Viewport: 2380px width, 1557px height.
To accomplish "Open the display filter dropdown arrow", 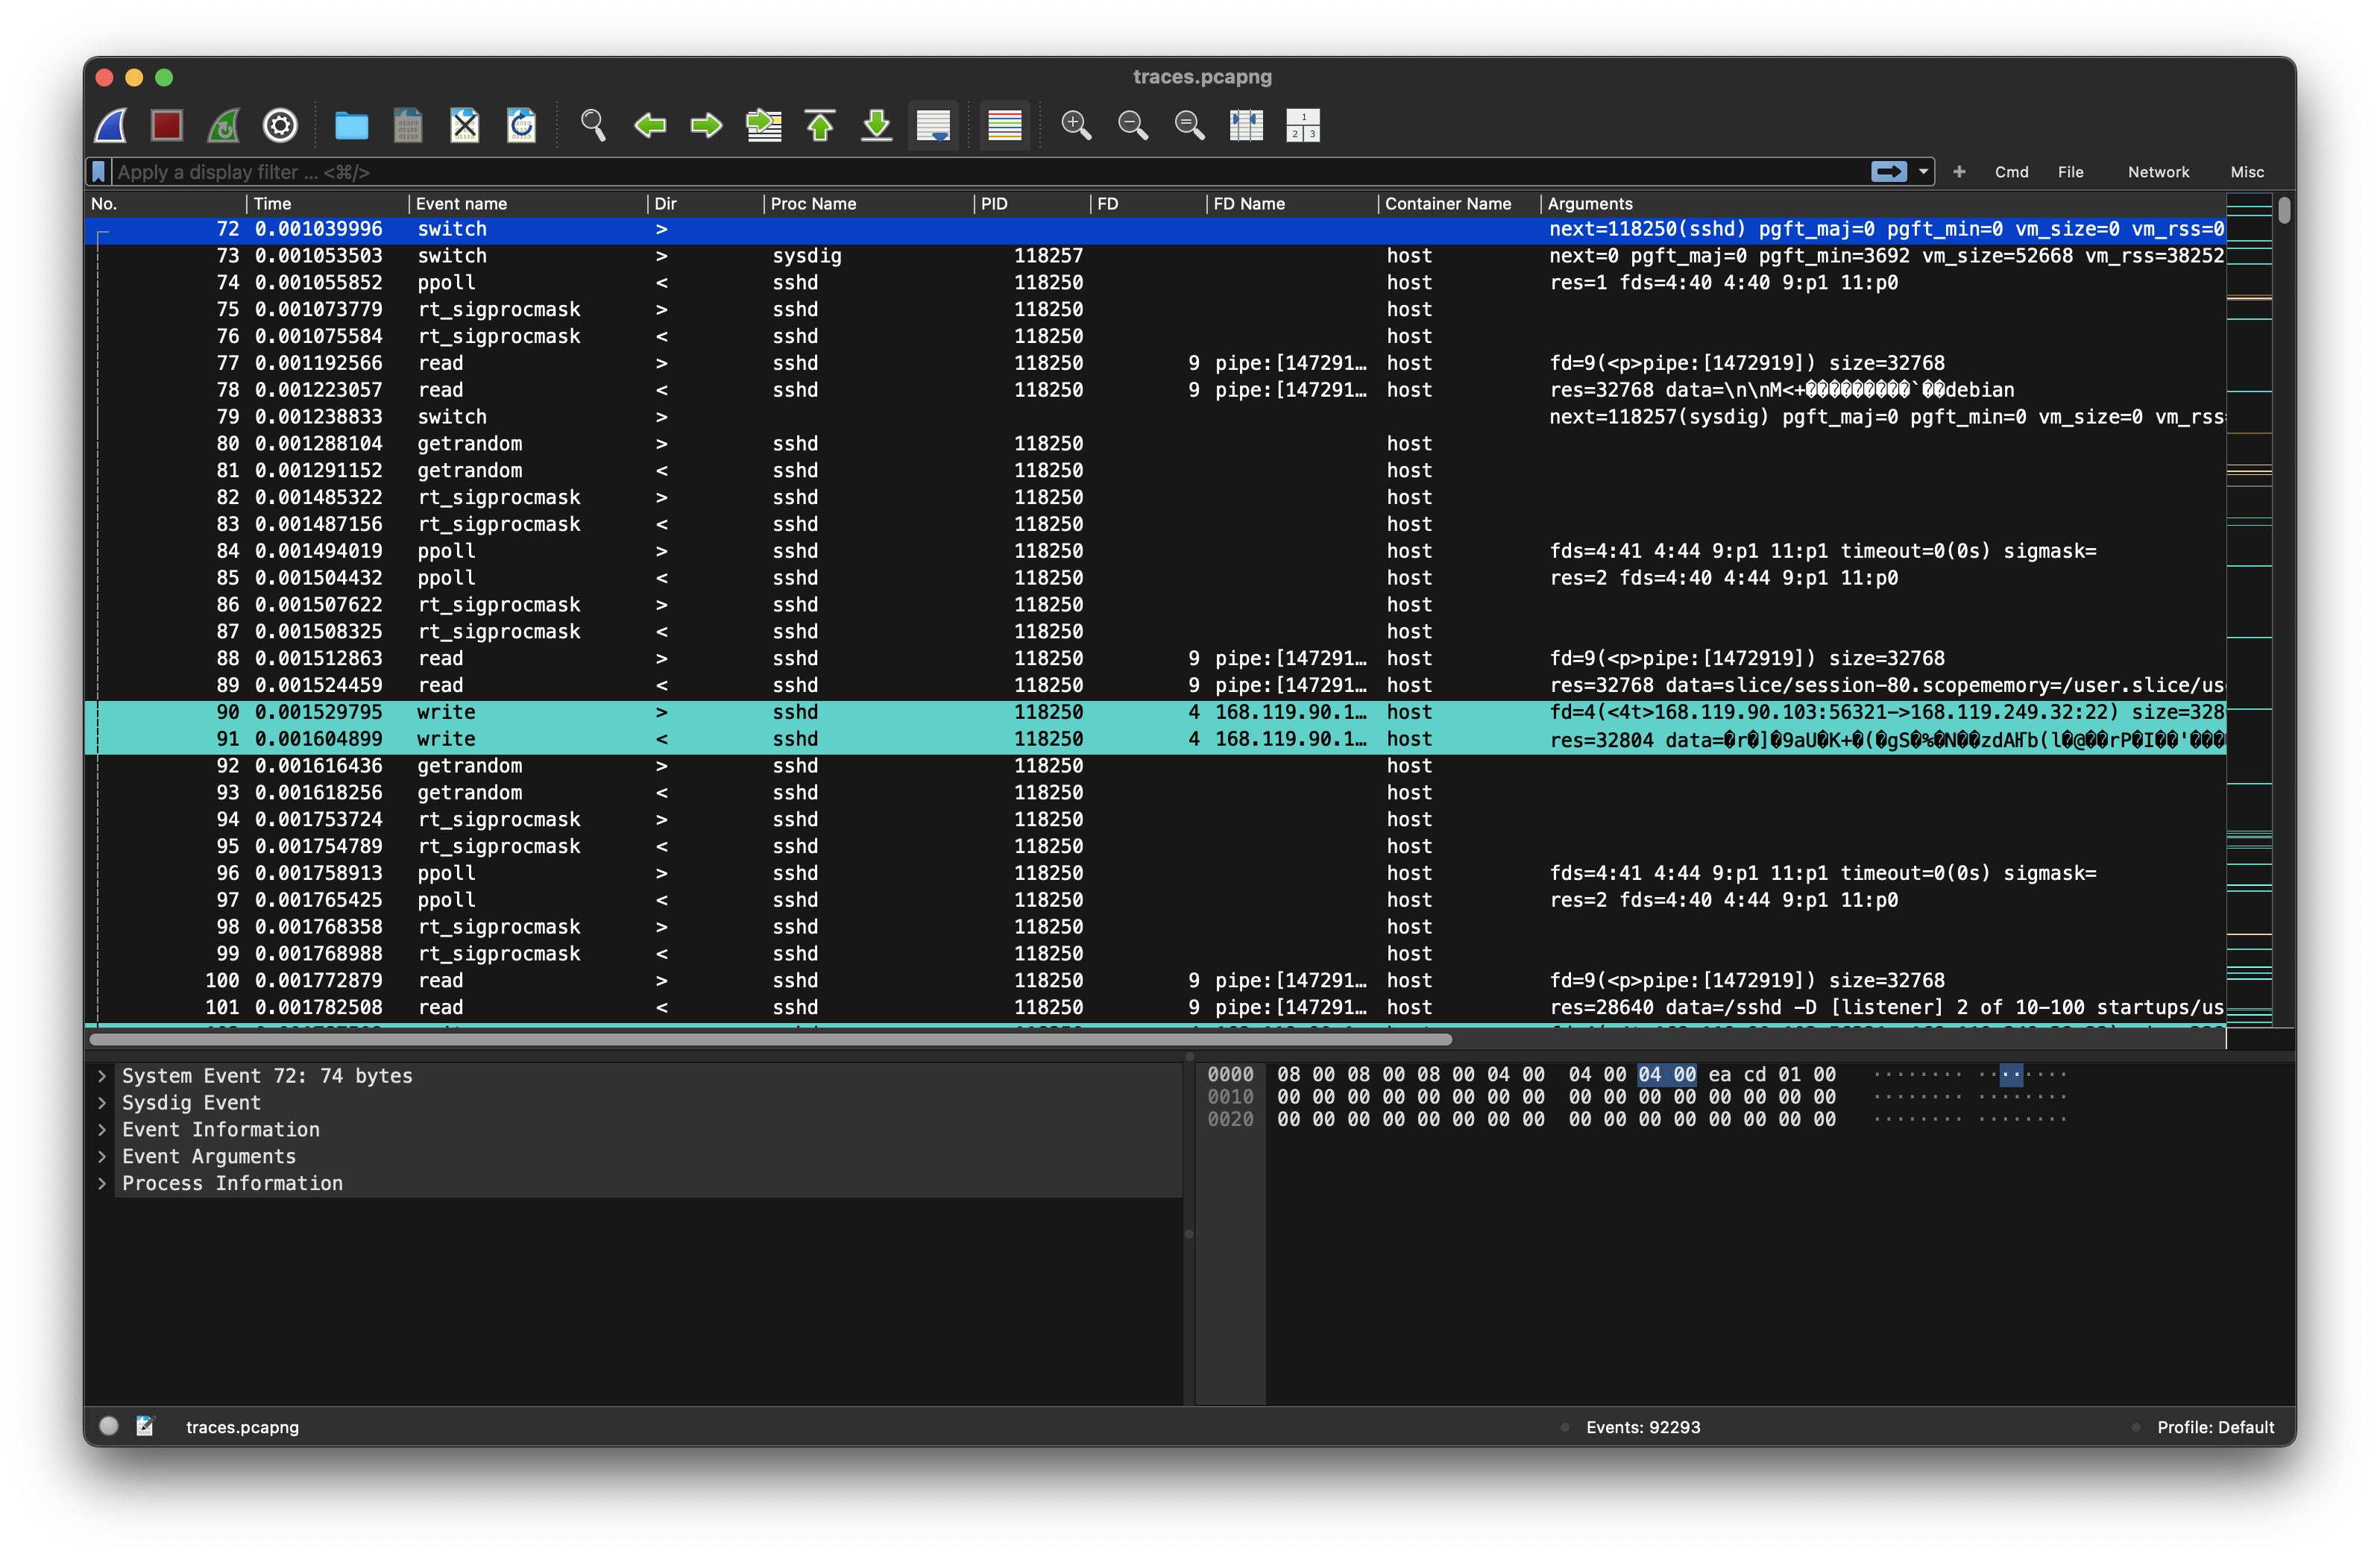I will pyautogui.click(x=1921, y=171).
